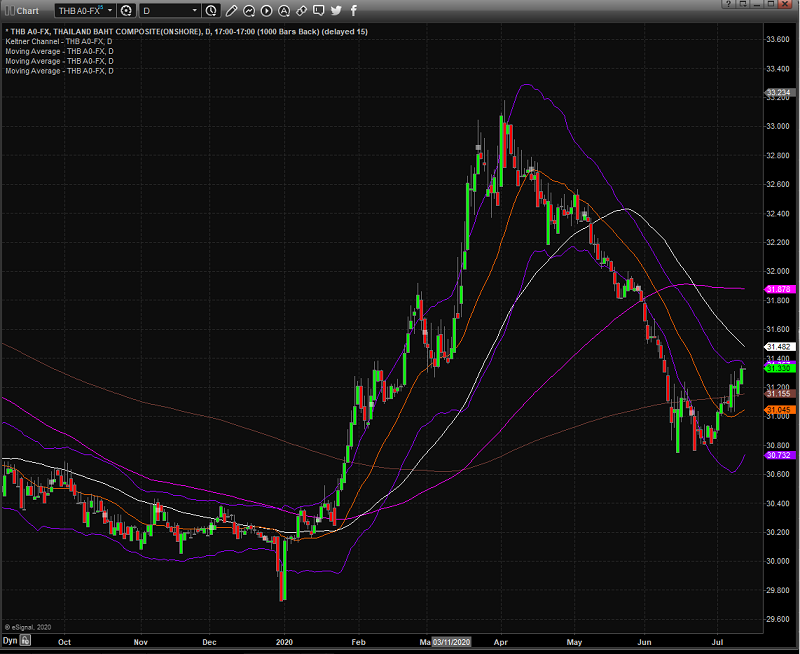Click the symbol link icon beside the symbol box
The height and width of the screenshot is (654, 800).
pyautogui.click(x=126, y=10)
